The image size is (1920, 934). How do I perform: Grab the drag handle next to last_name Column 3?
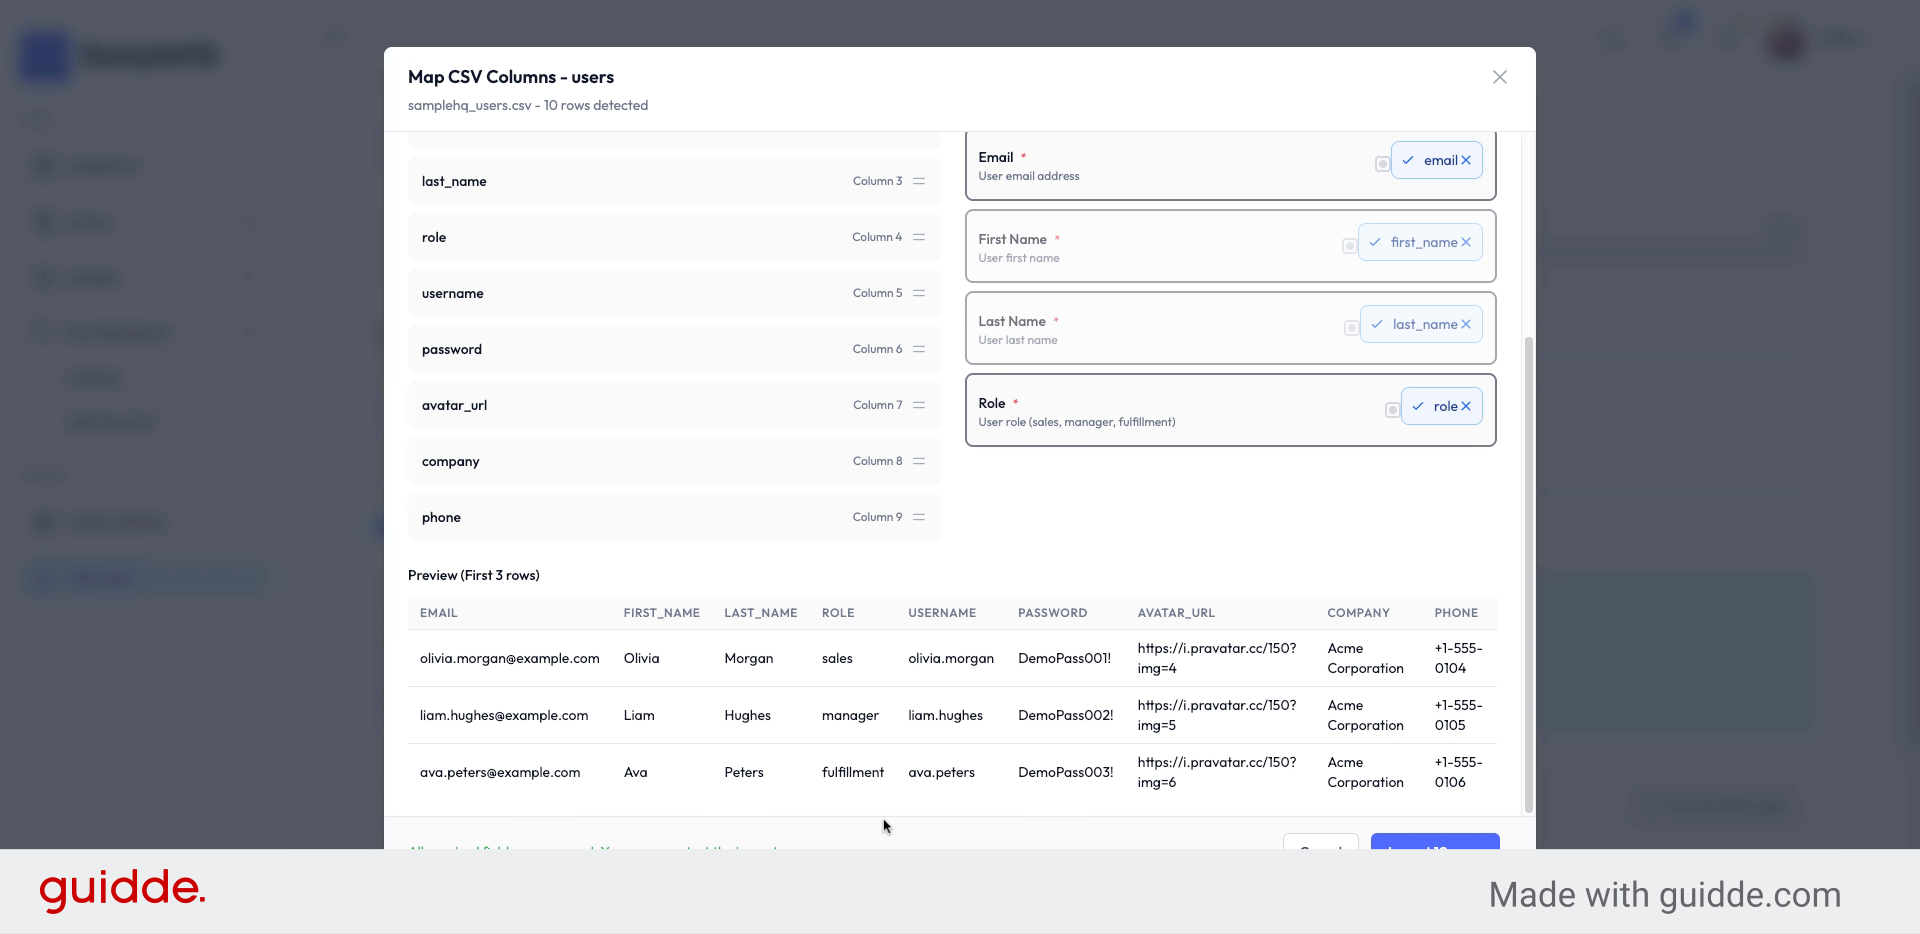919,181
